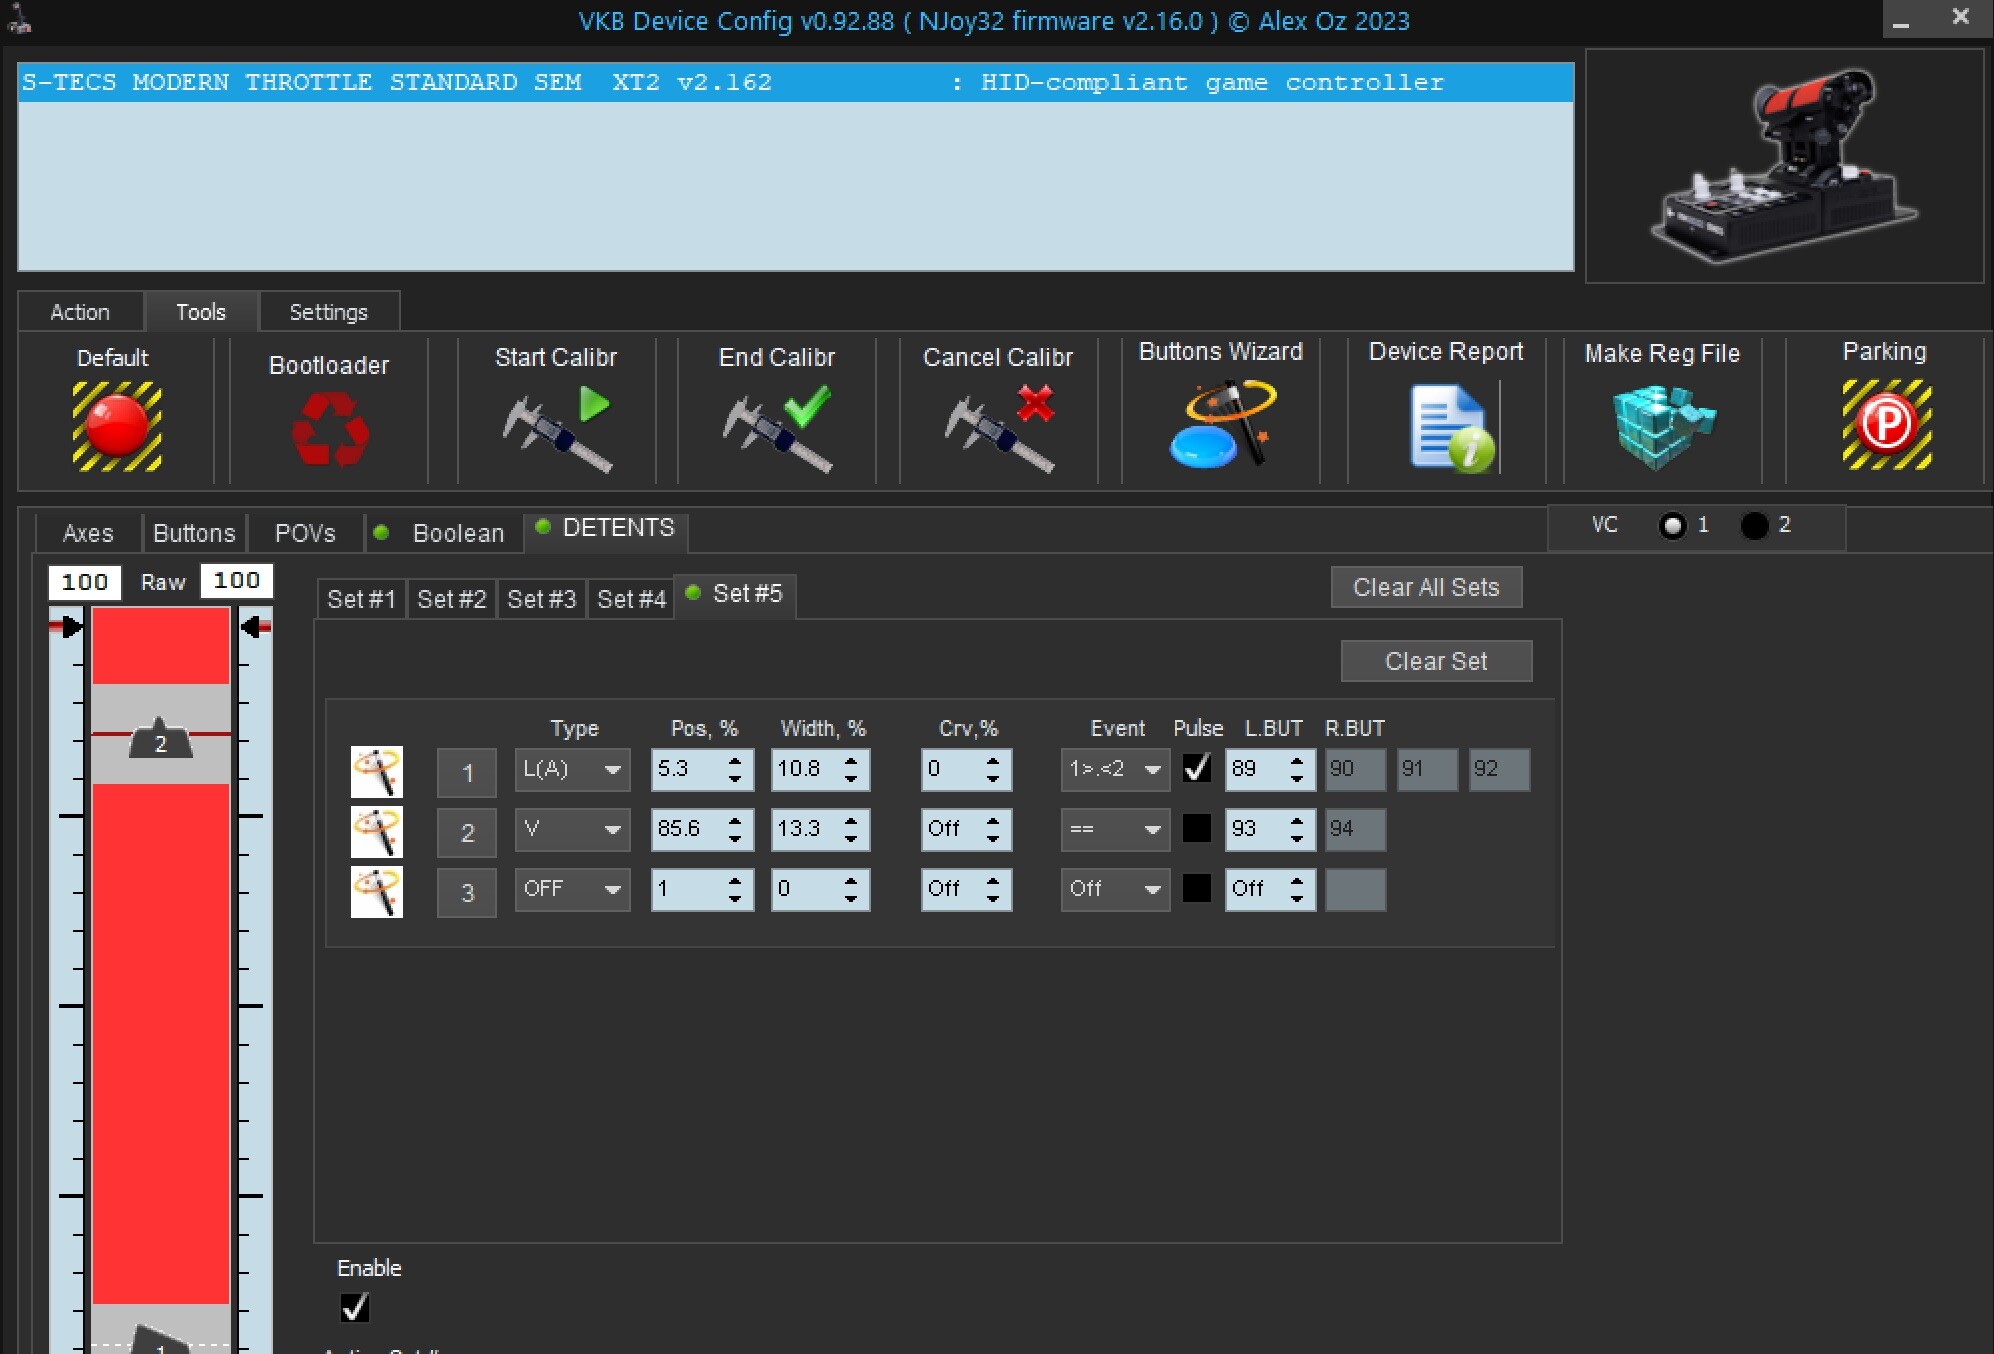Click detent number 1 button
Screen dimensions: 1994x1354
[467, 773]
